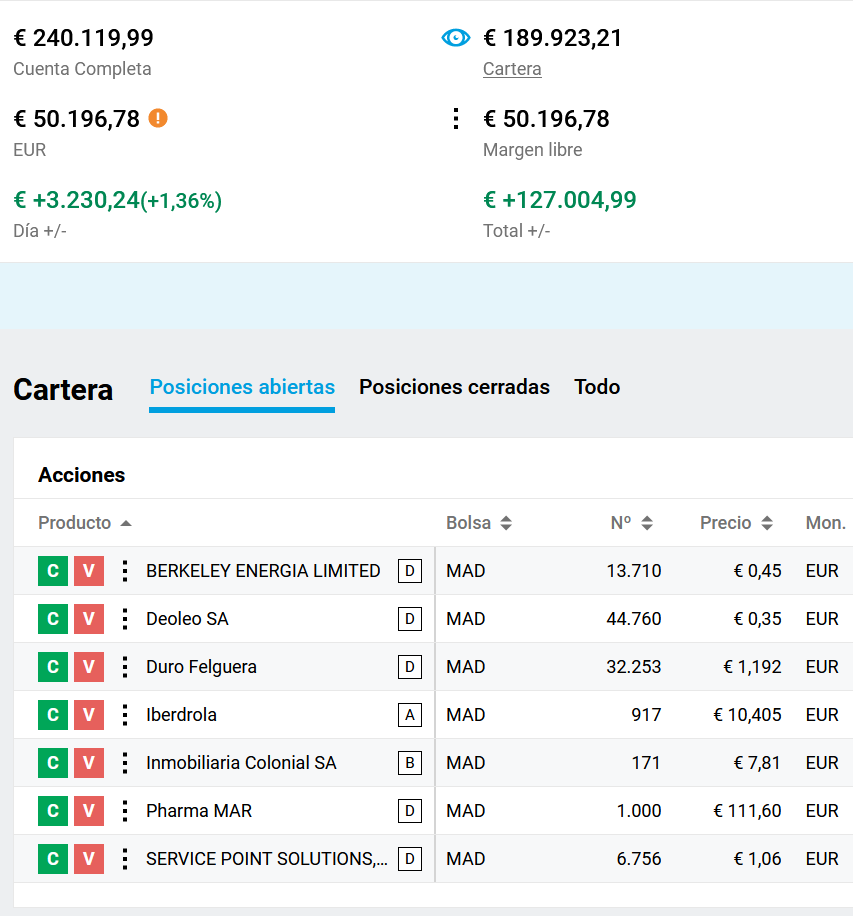Click the B badge on Inmobiliaria Colonial row

pos(410,762)
